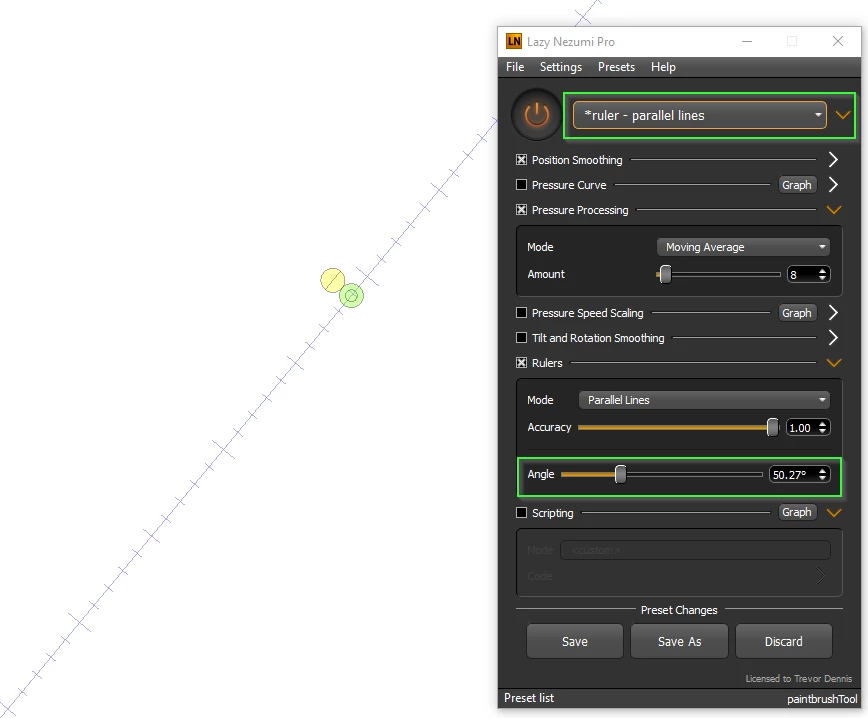Enable Pressure Curve checkbox
868x718 pixels.
[x=521, y=185]
